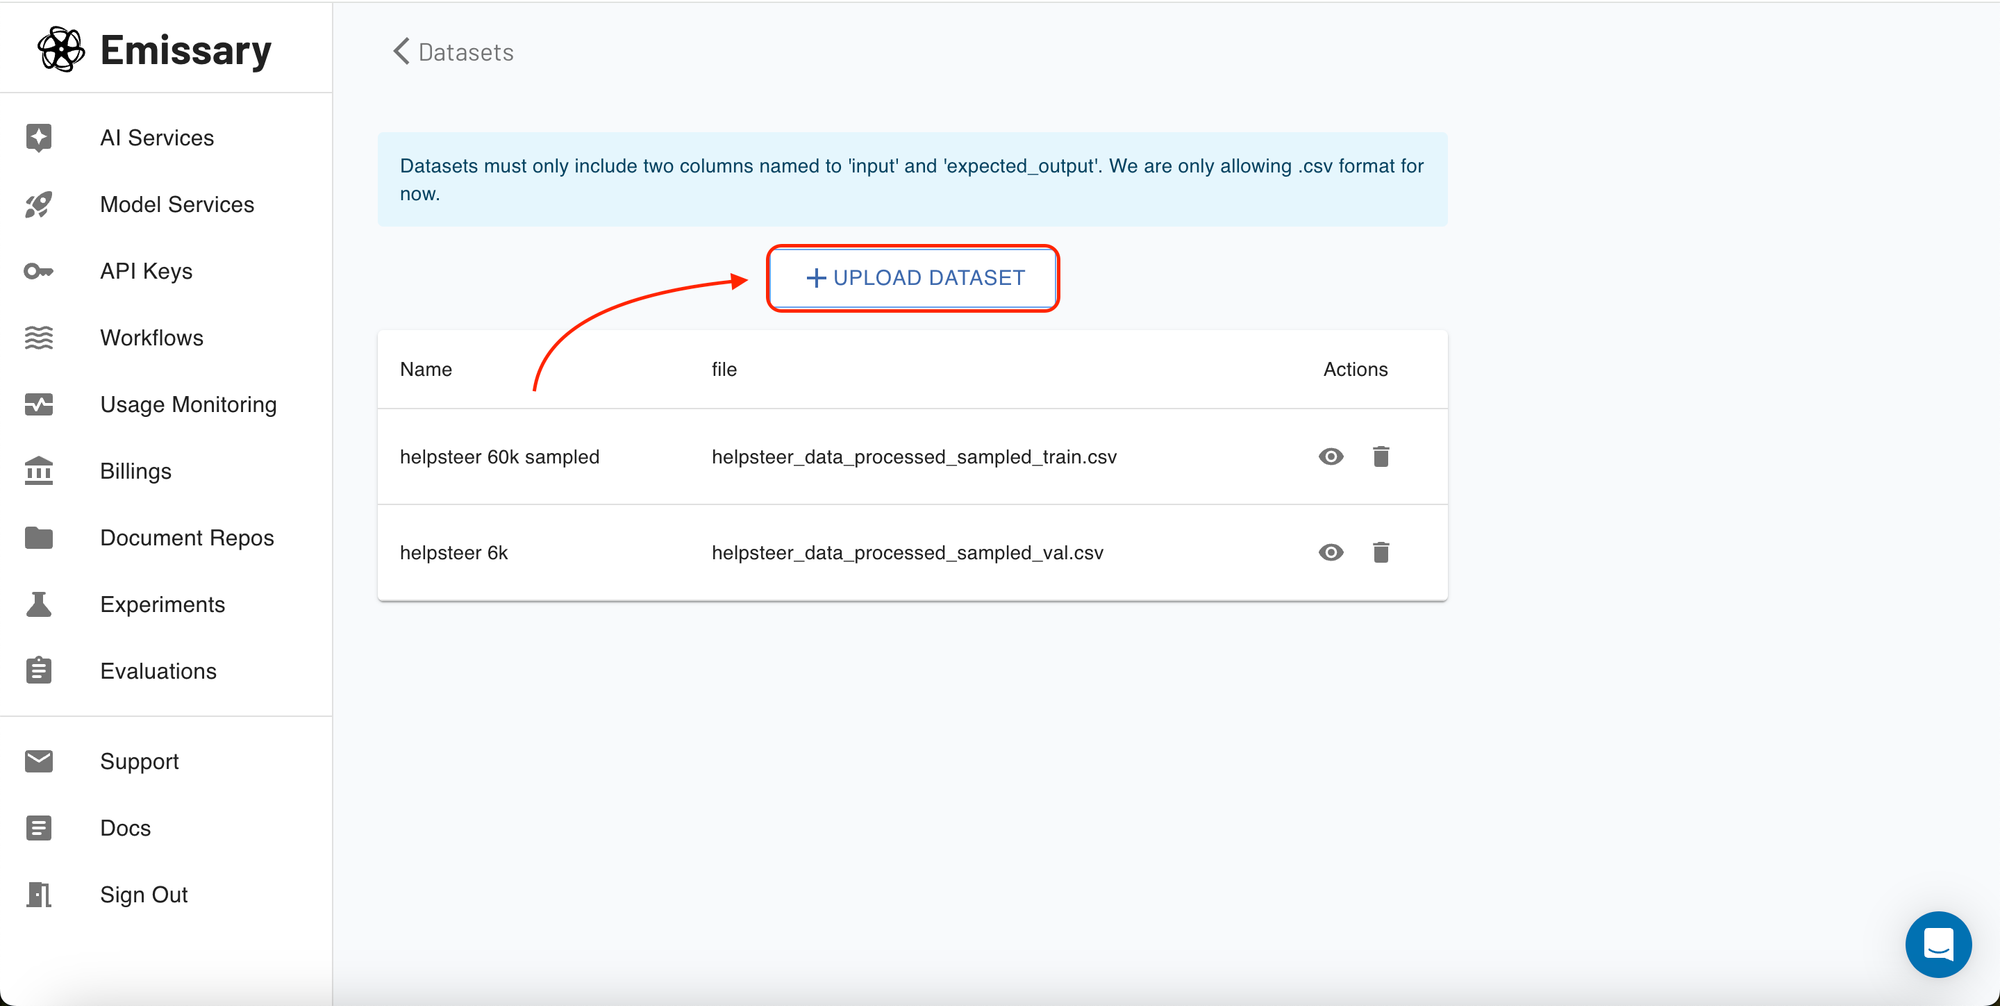Open Evaluations section
The width and height of the screenshot is (2000, 1006).
pos(166,671)
